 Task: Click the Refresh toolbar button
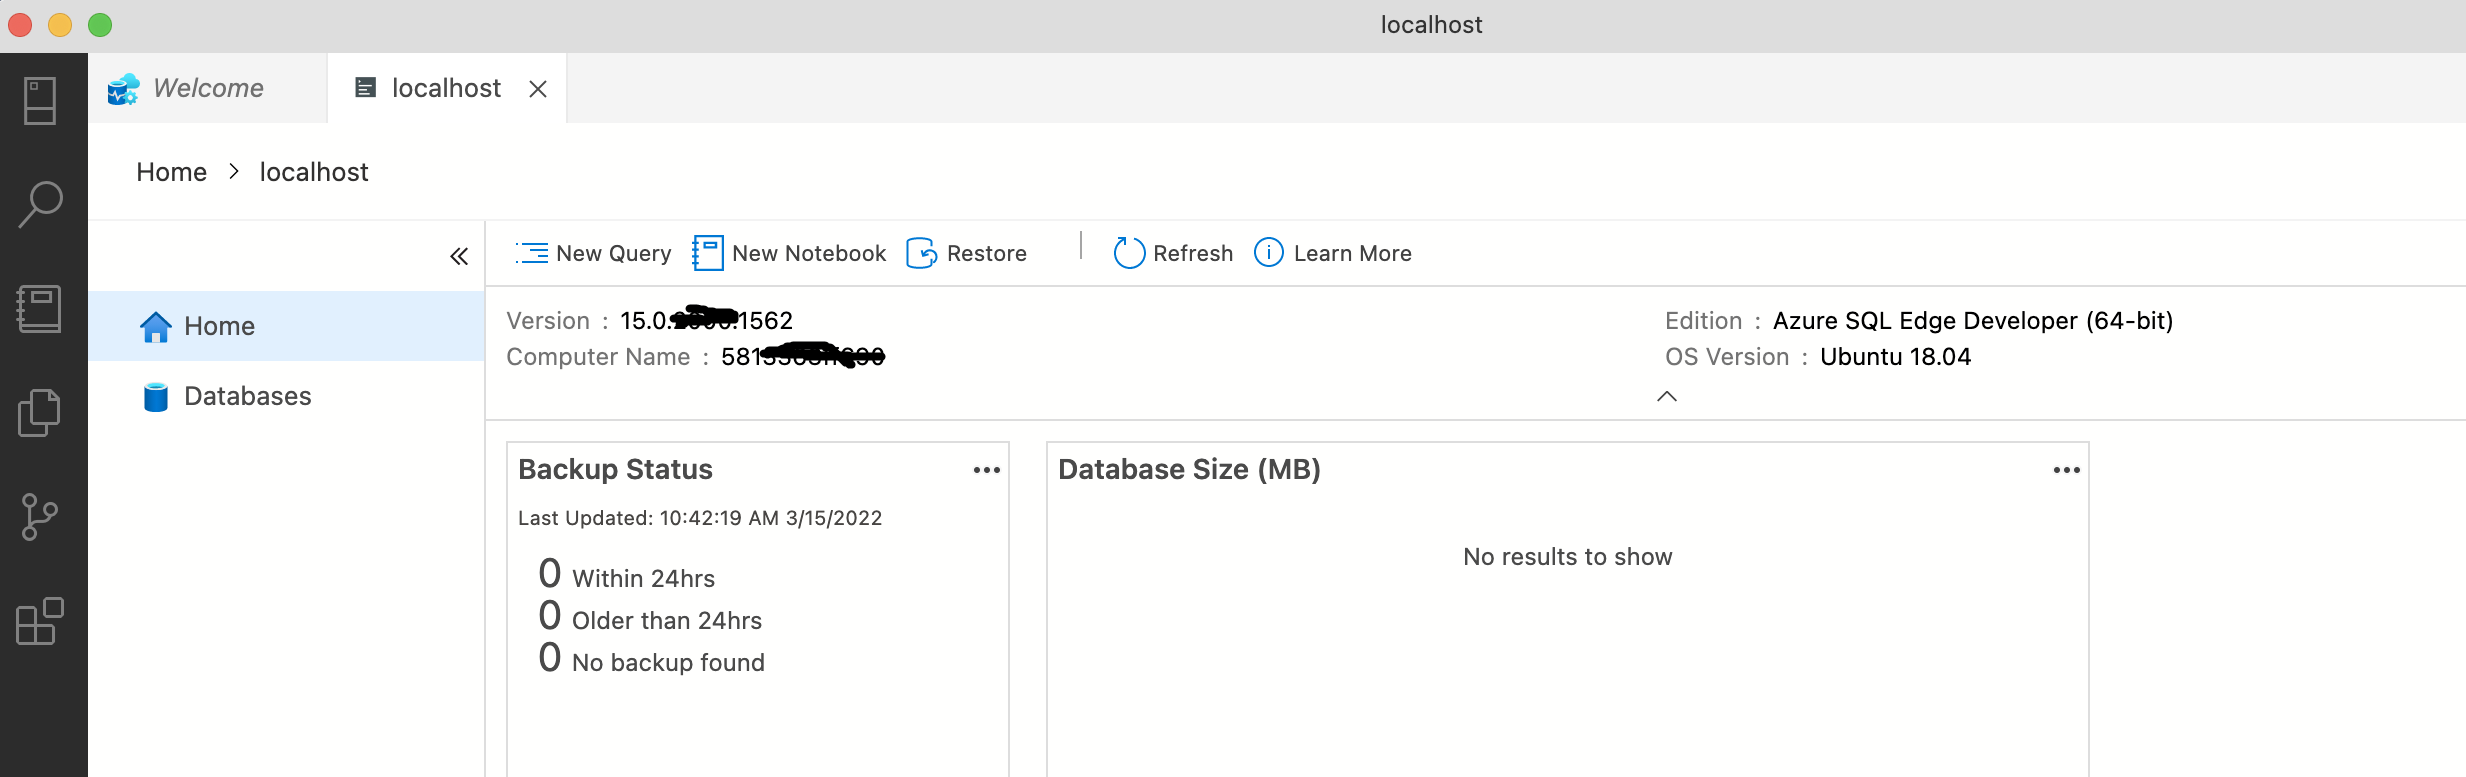coord(1173,253)
